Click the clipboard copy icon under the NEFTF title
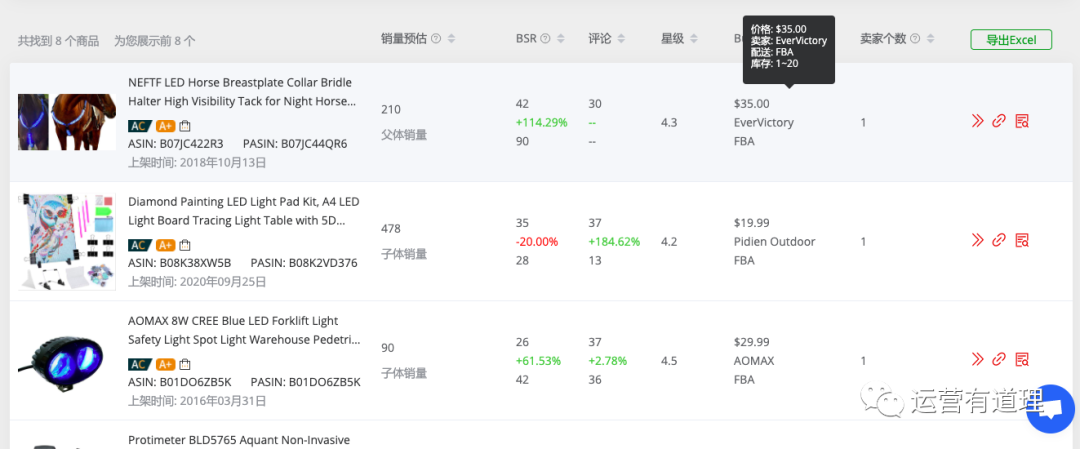The height and width of the screenshot is (449, 1080). point(185,126)
